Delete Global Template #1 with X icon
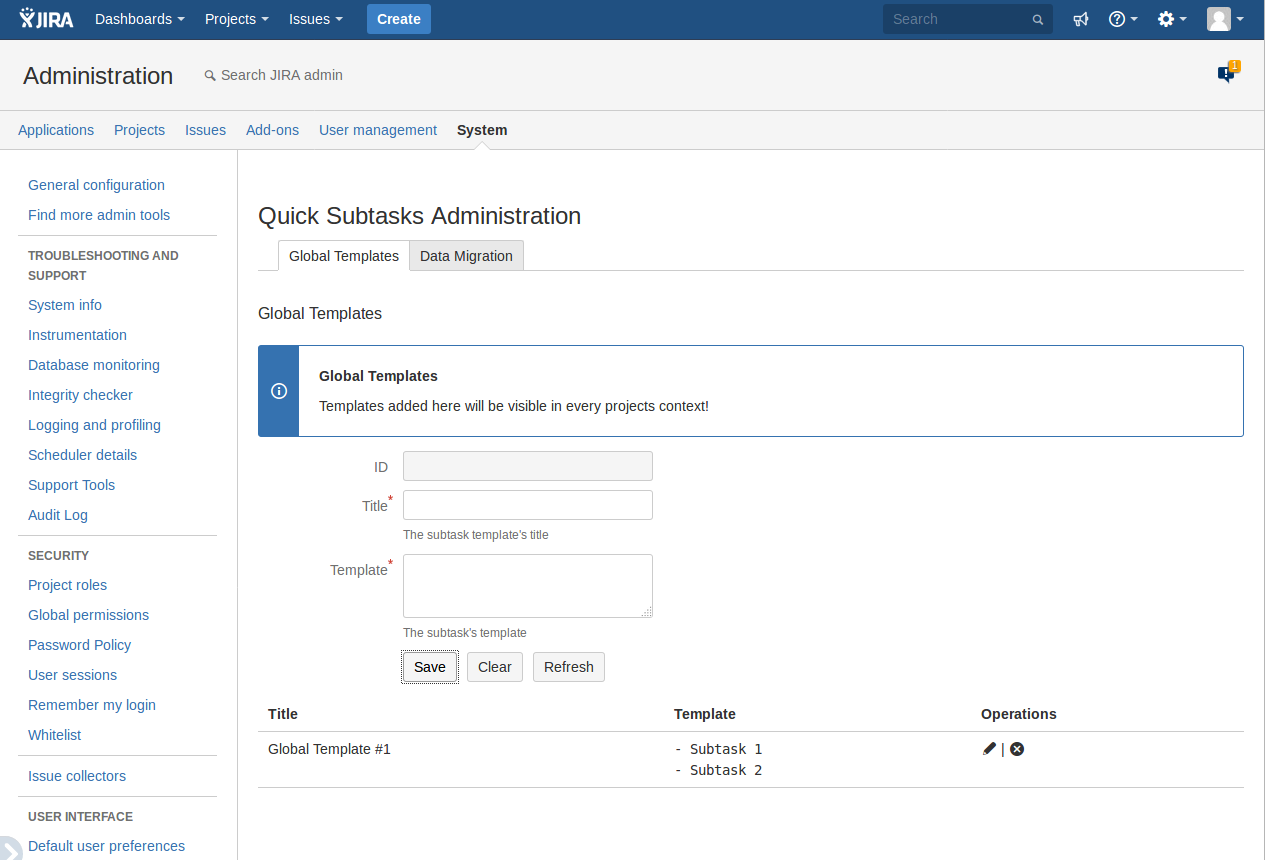The image size is (1265, 860). pyautogui.click(x=1017, y=749)
